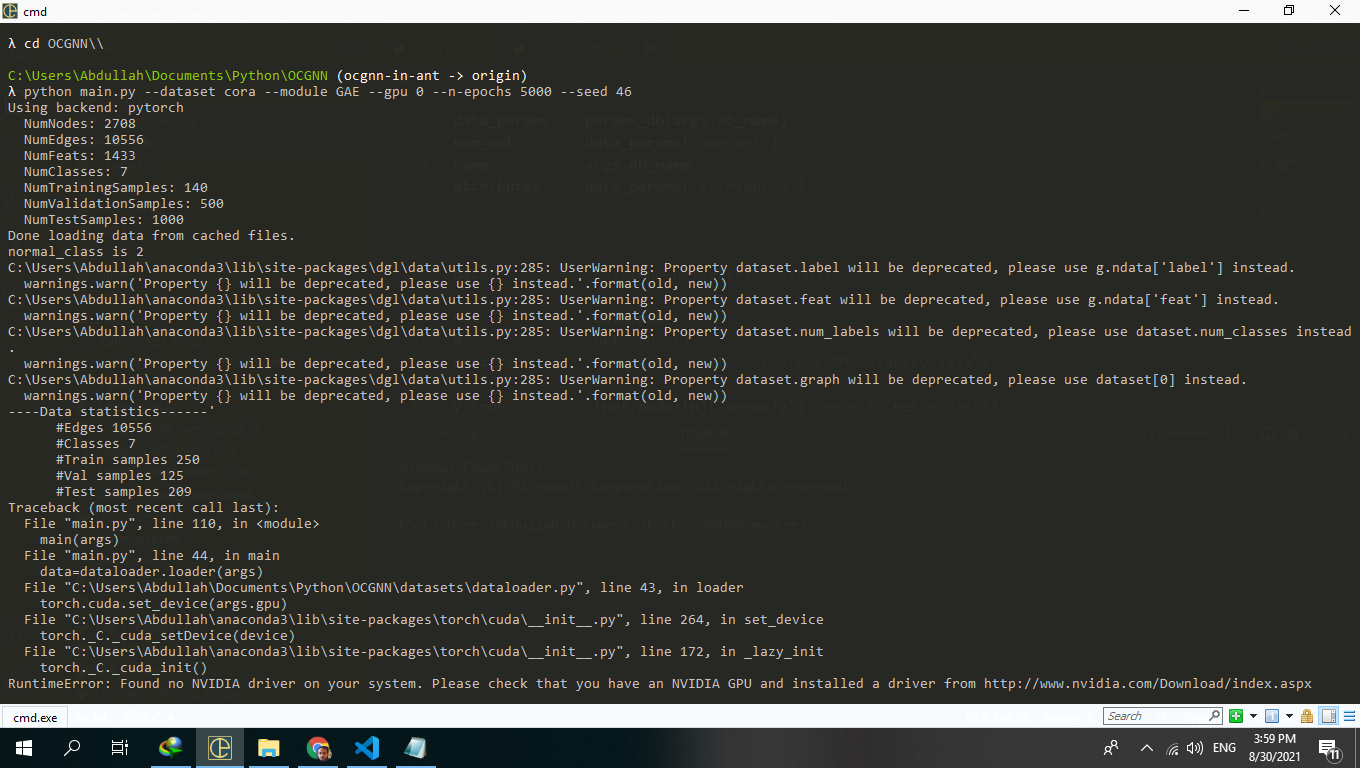Show hidden icons with the tray chevron

1147,747
